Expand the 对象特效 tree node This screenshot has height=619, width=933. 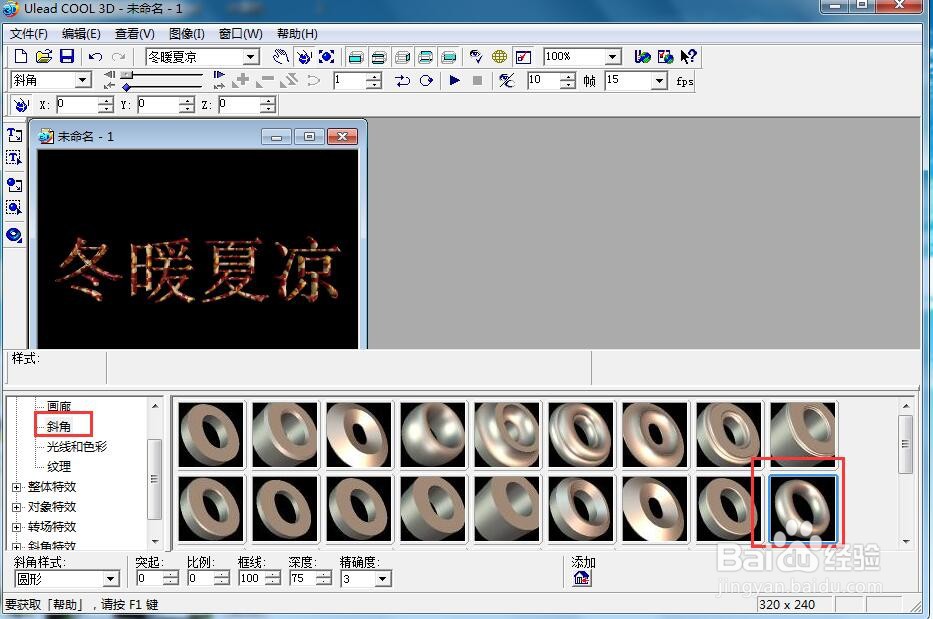click(x=17, y=508)
